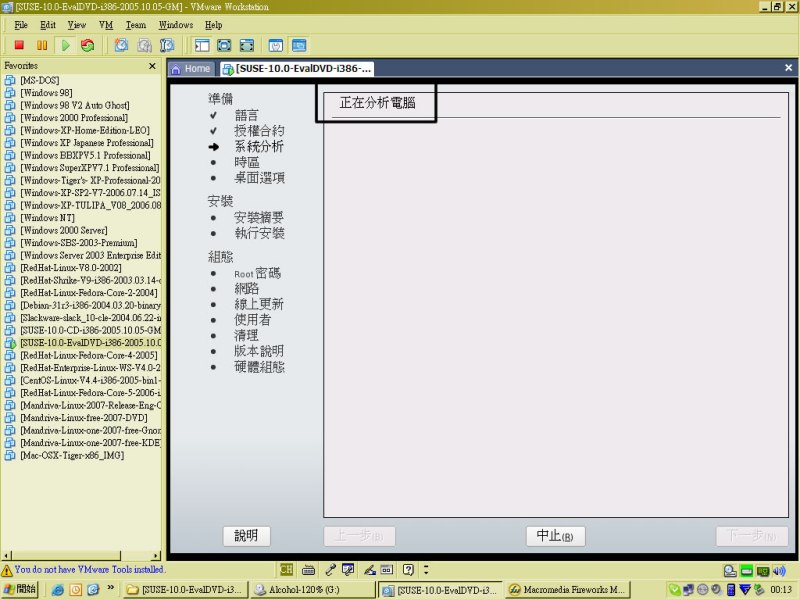Click the Windows 開始 Start button
The image size is (800, 600).
tap(20, 589)
